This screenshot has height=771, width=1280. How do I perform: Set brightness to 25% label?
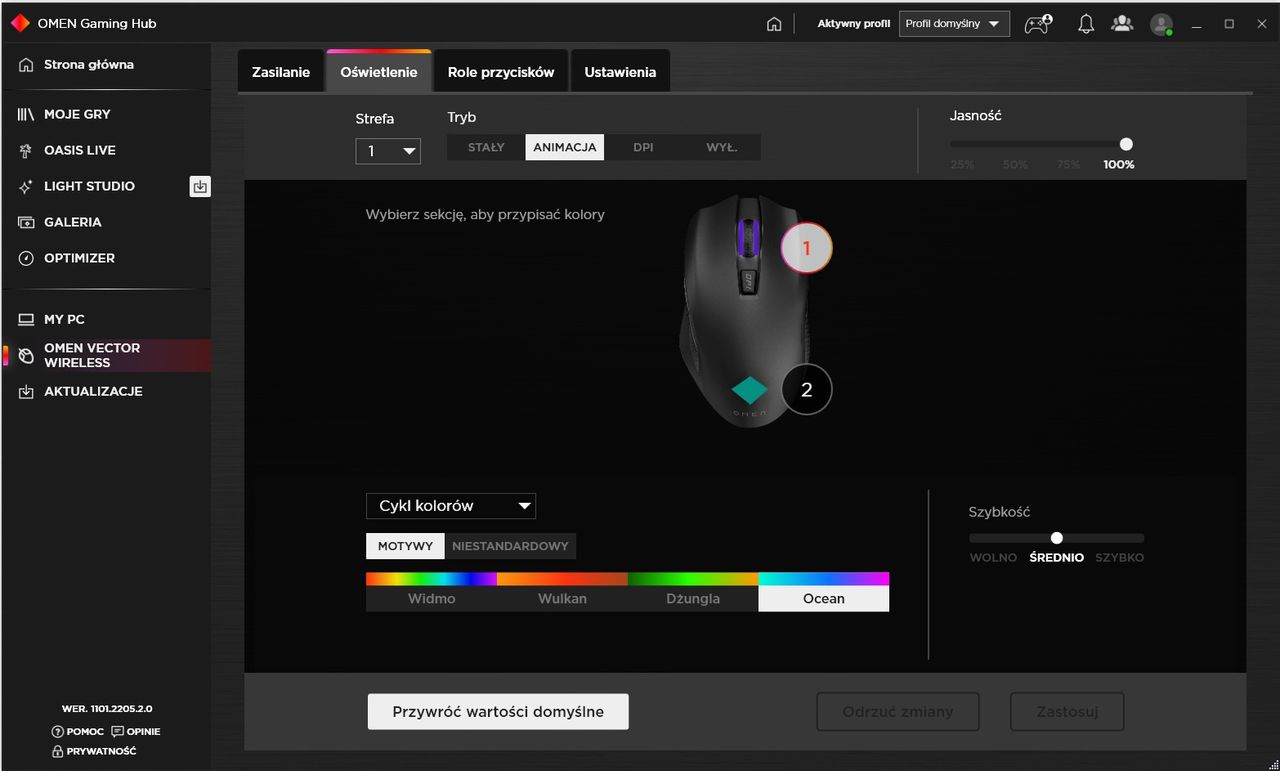point(962,165)
